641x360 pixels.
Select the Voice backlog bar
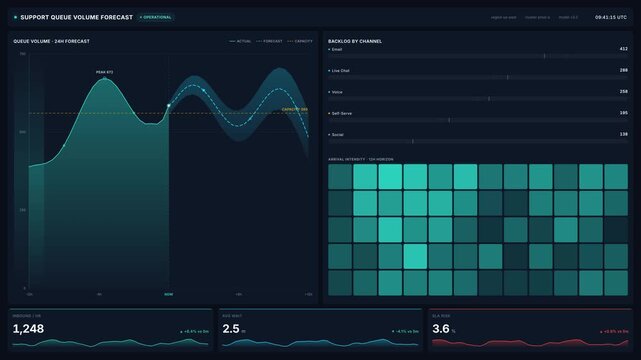477,98
